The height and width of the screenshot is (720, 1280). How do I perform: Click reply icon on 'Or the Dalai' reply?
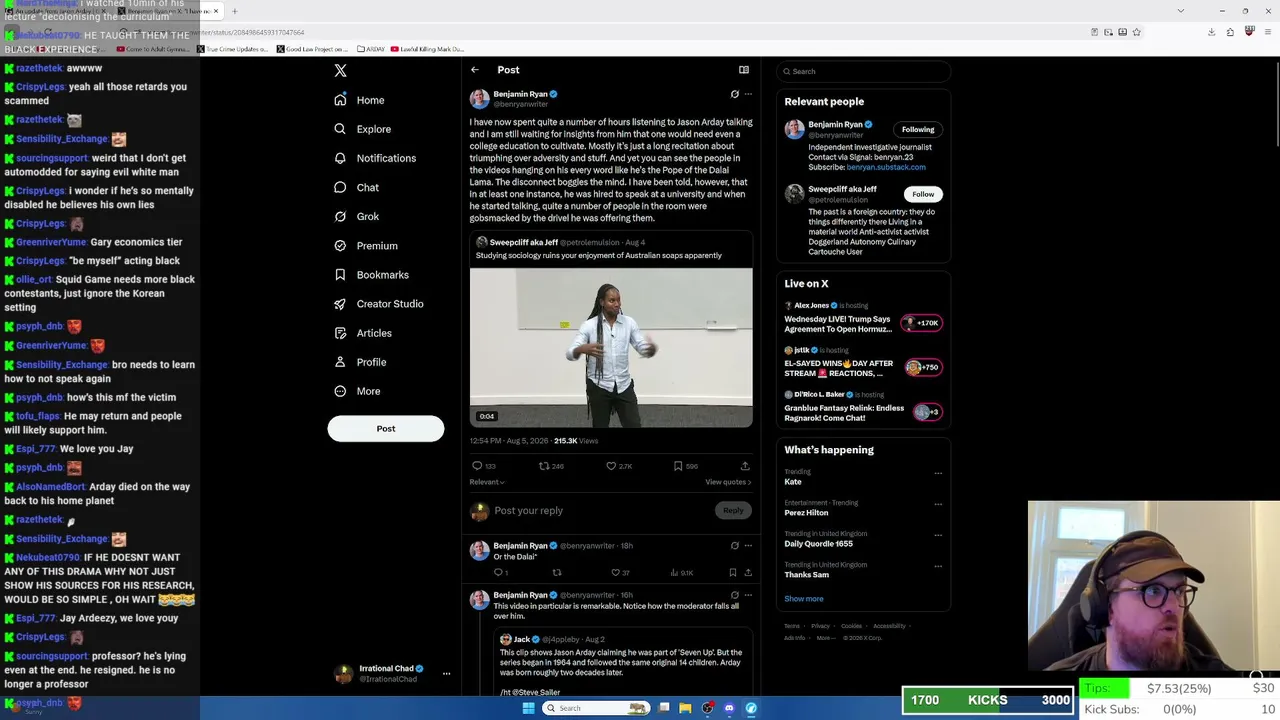point(498,573)
